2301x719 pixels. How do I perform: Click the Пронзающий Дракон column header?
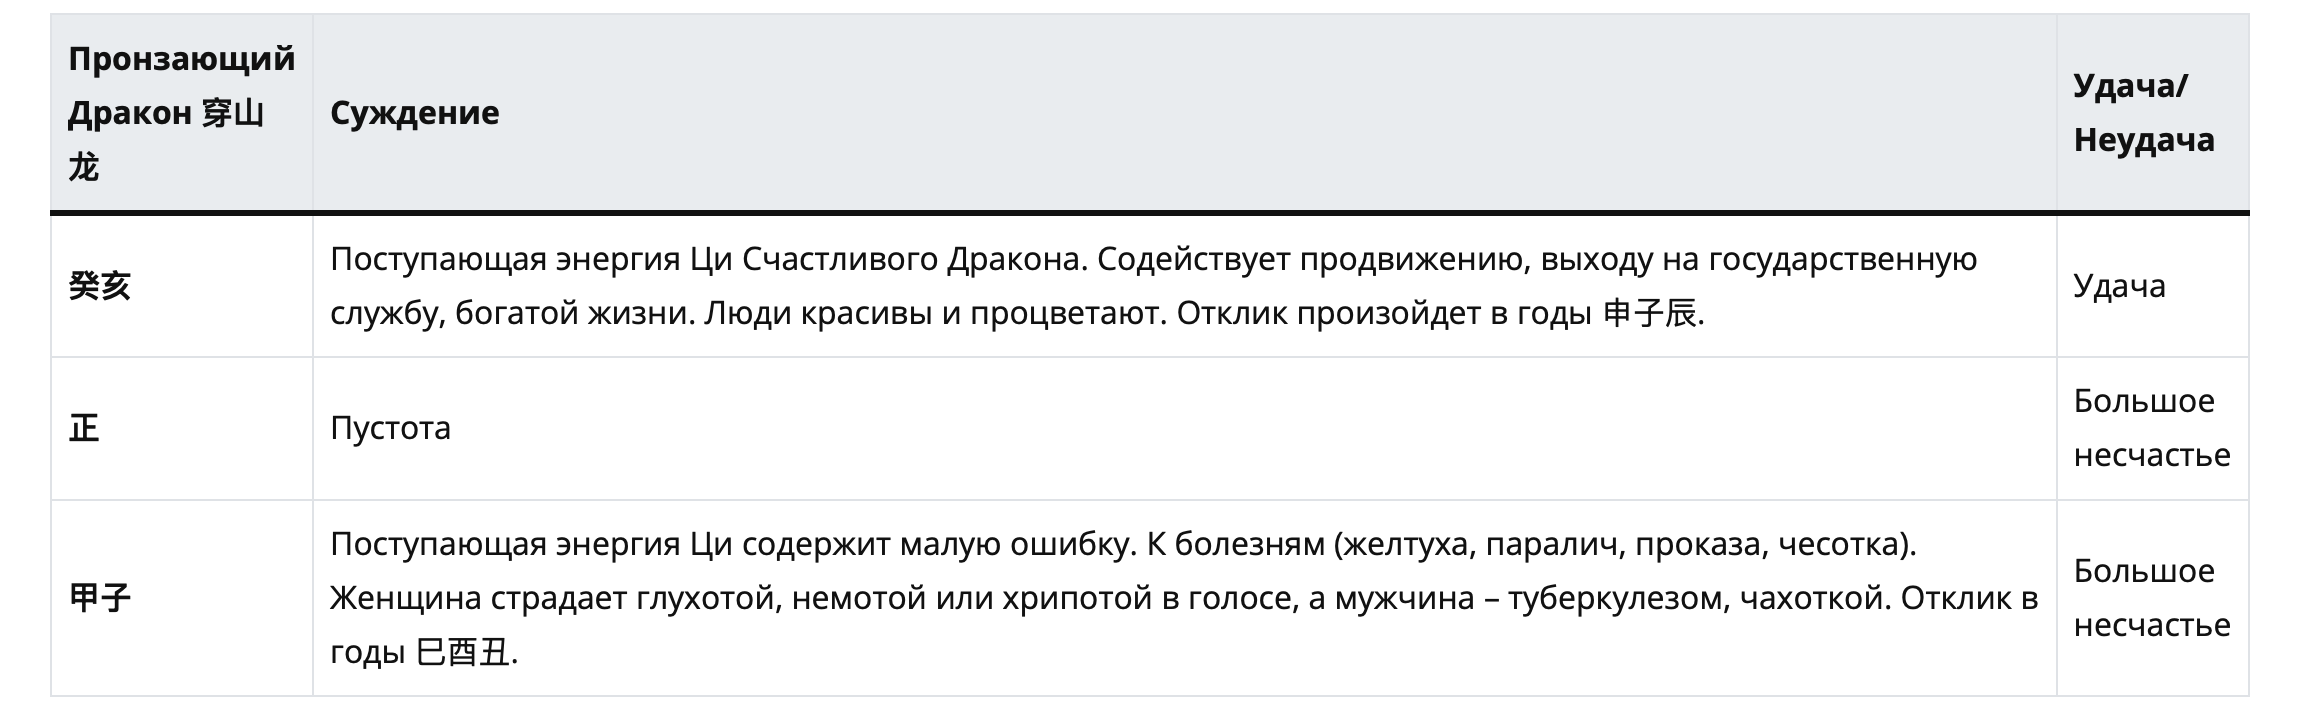point(181,113)
